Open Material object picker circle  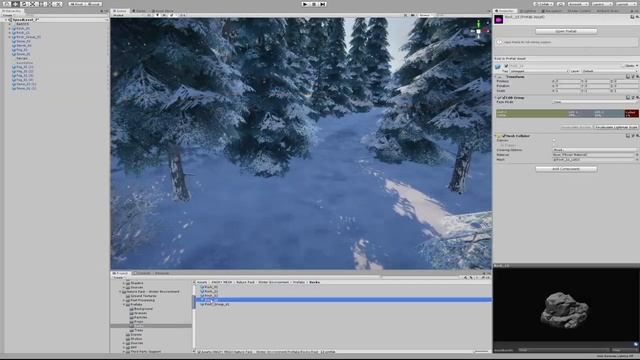[637, 155]
